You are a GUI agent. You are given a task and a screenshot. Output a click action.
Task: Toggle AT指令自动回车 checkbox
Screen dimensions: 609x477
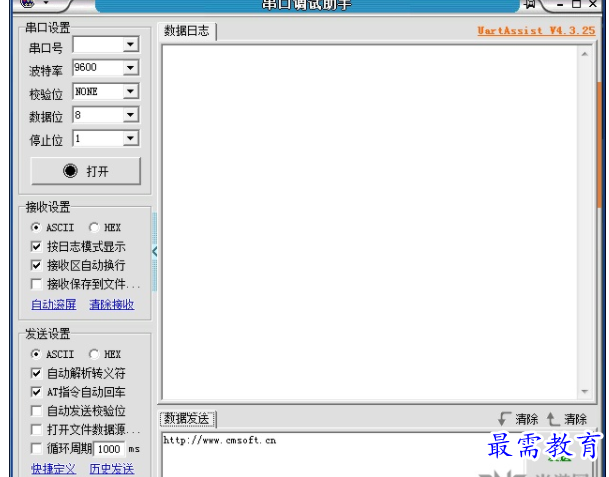tap(36, 392)
